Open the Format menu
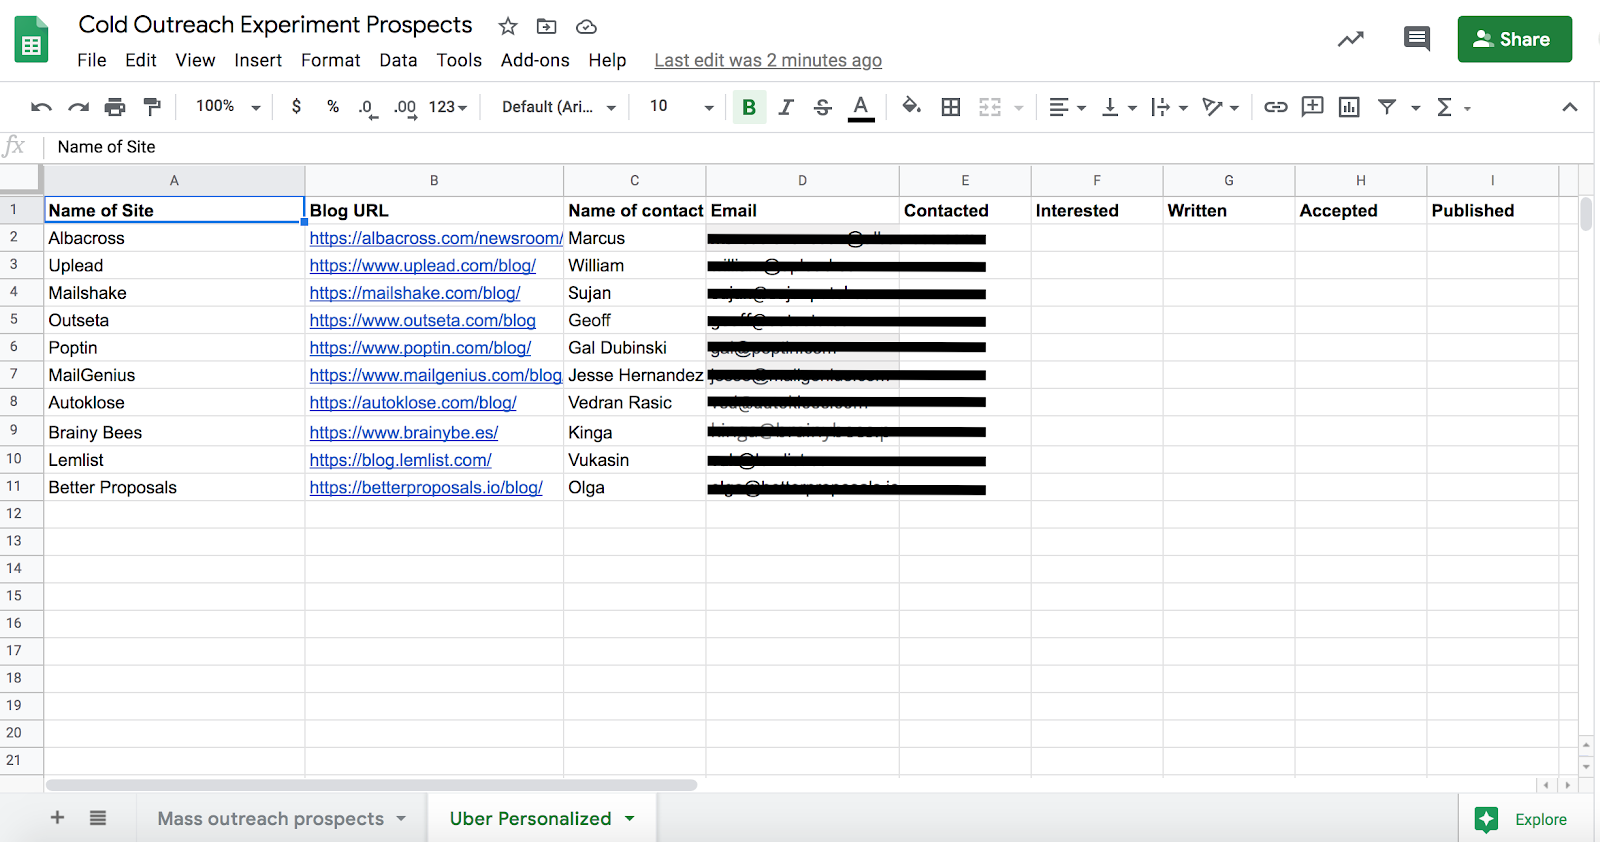The width and height of the screenshot is (1600, 842). coord(331,60)
